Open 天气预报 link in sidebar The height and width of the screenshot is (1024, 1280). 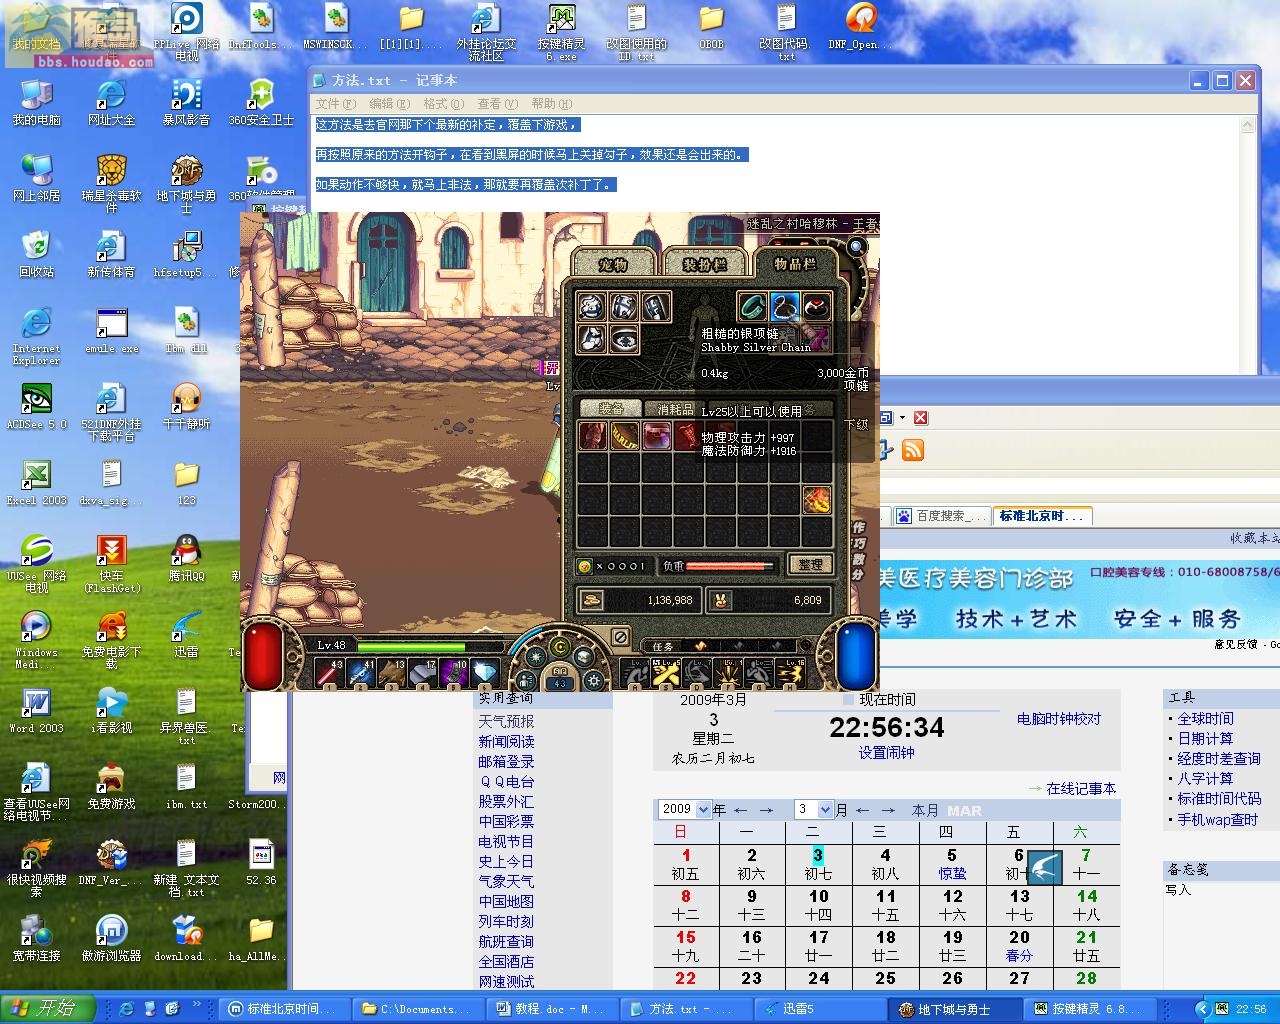coord(506,721)
